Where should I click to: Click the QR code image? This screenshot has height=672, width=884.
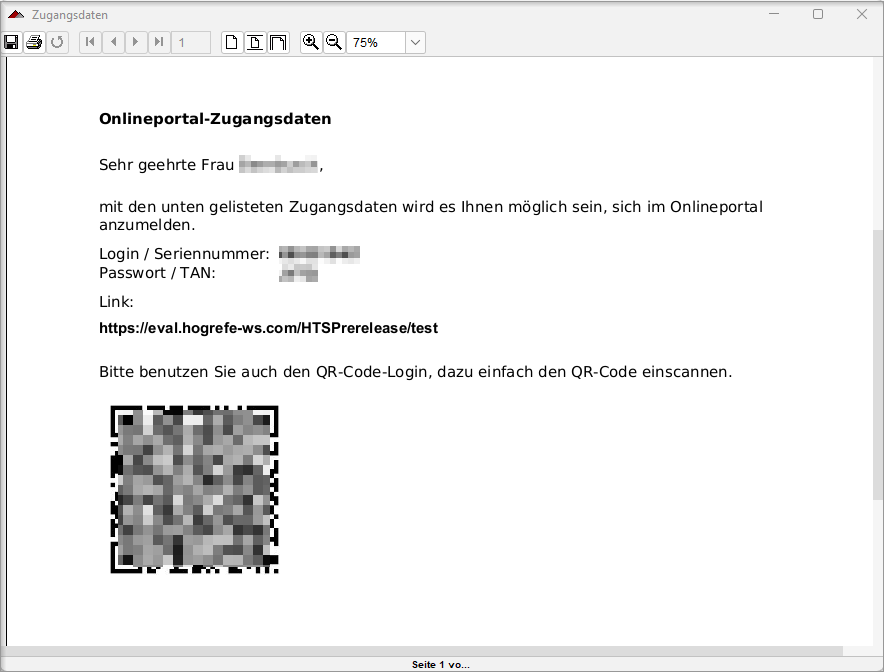click(195, 489)
